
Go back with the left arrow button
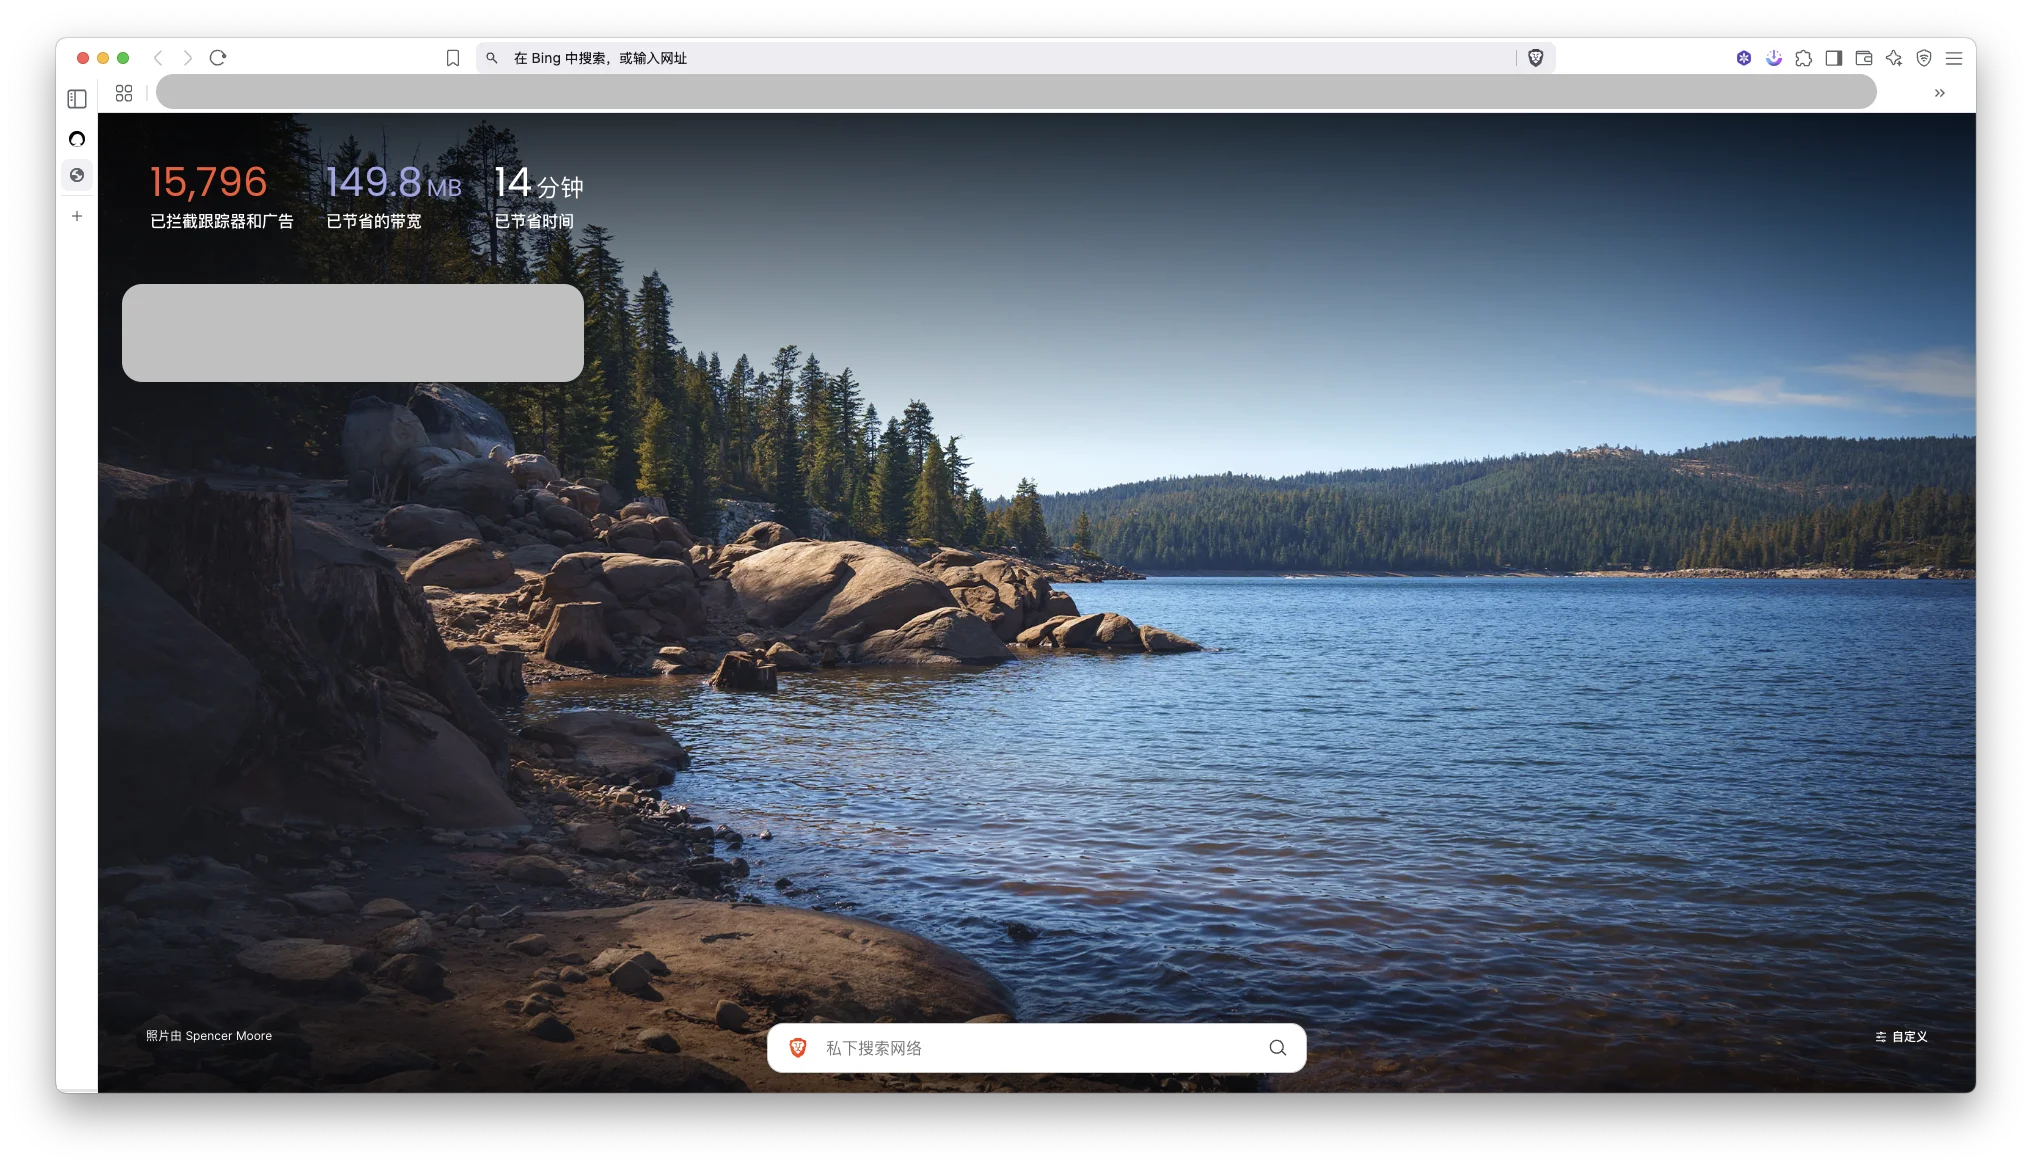(x=158, y=58)
